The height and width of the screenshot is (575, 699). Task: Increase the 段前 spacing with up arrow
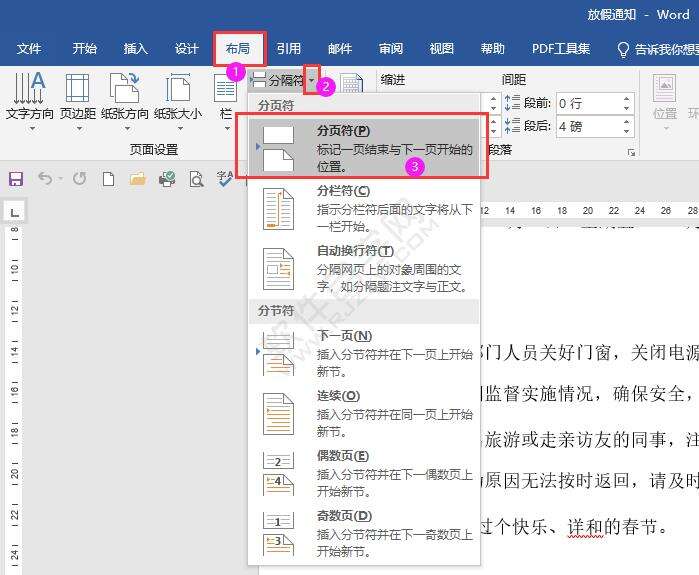626,99
